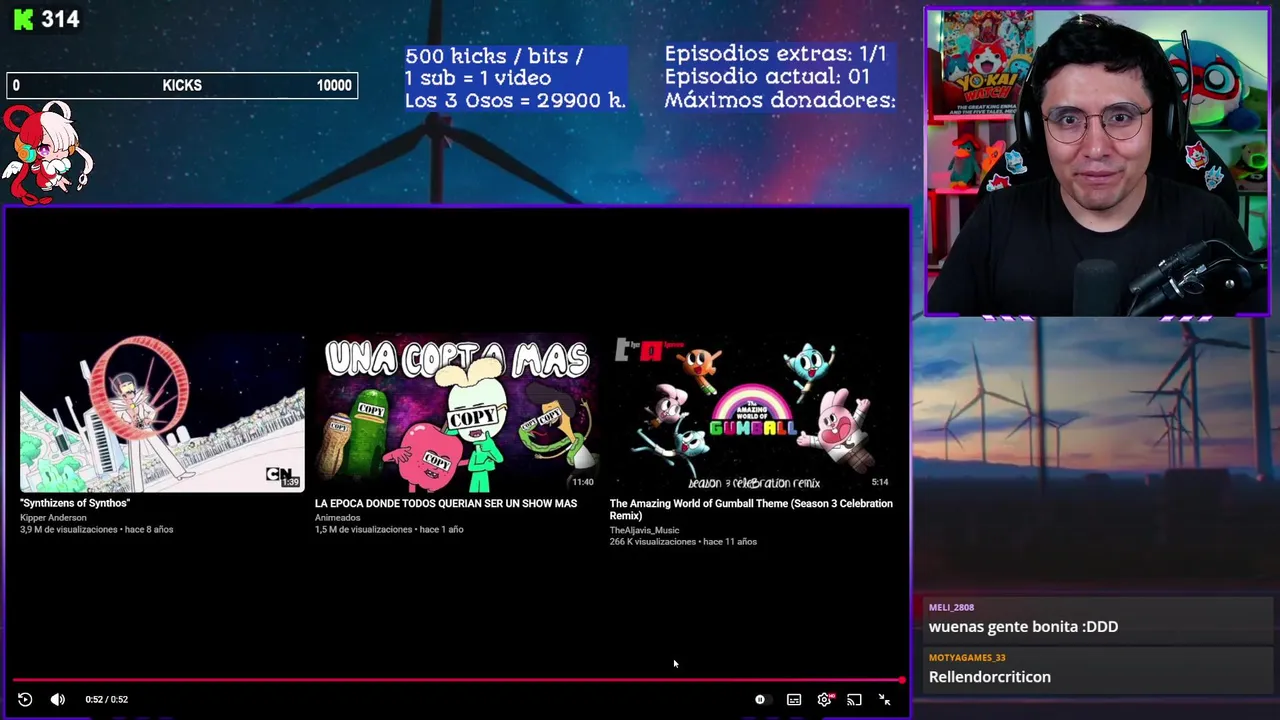Click the KICKS goal progress bar
The image size is (1280, 720).
pyautogui.click(x=182, y=86)
